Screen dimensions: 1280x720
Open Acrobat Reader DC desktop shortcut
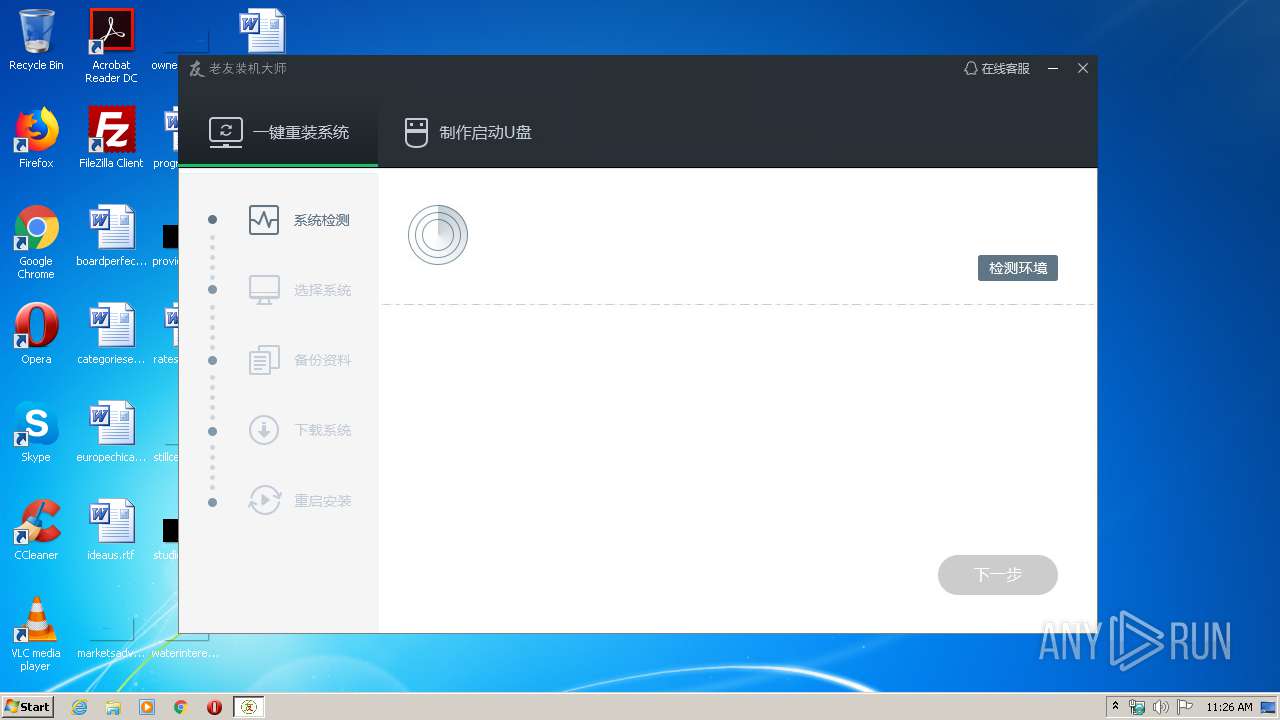111,45
